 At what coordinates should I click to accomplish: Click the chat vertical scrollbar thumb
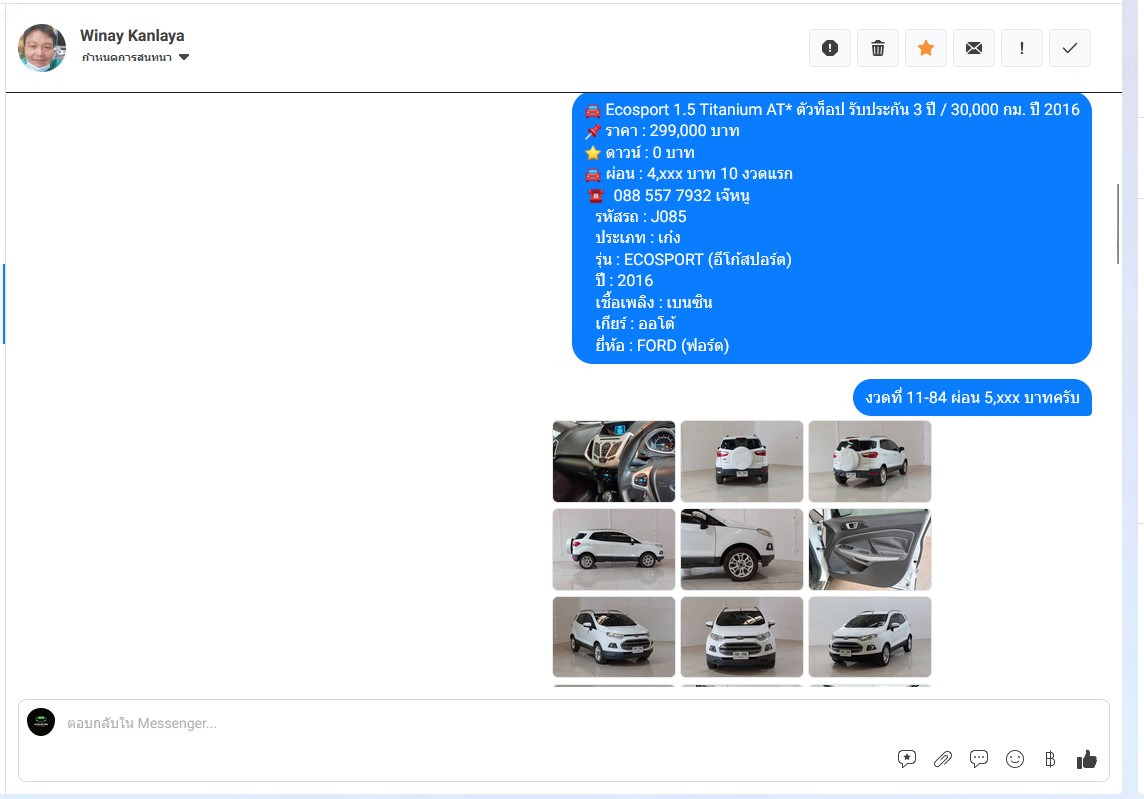click(x=1118, y=224)
